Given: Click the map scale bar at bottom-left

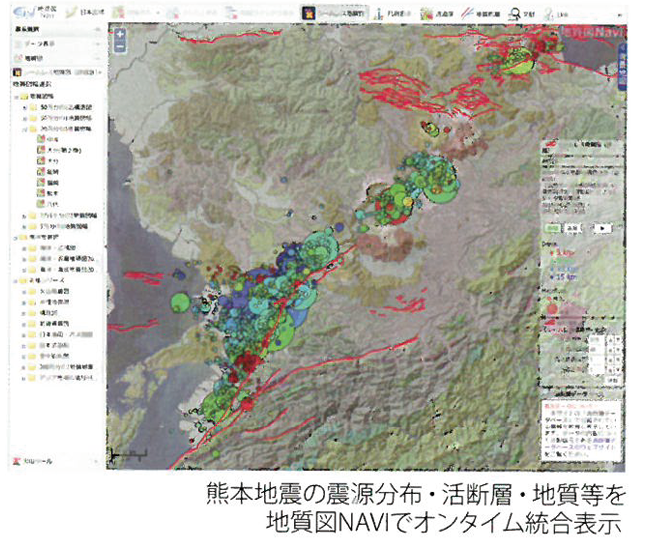Looking at the screenshot, I should [129, 454].
